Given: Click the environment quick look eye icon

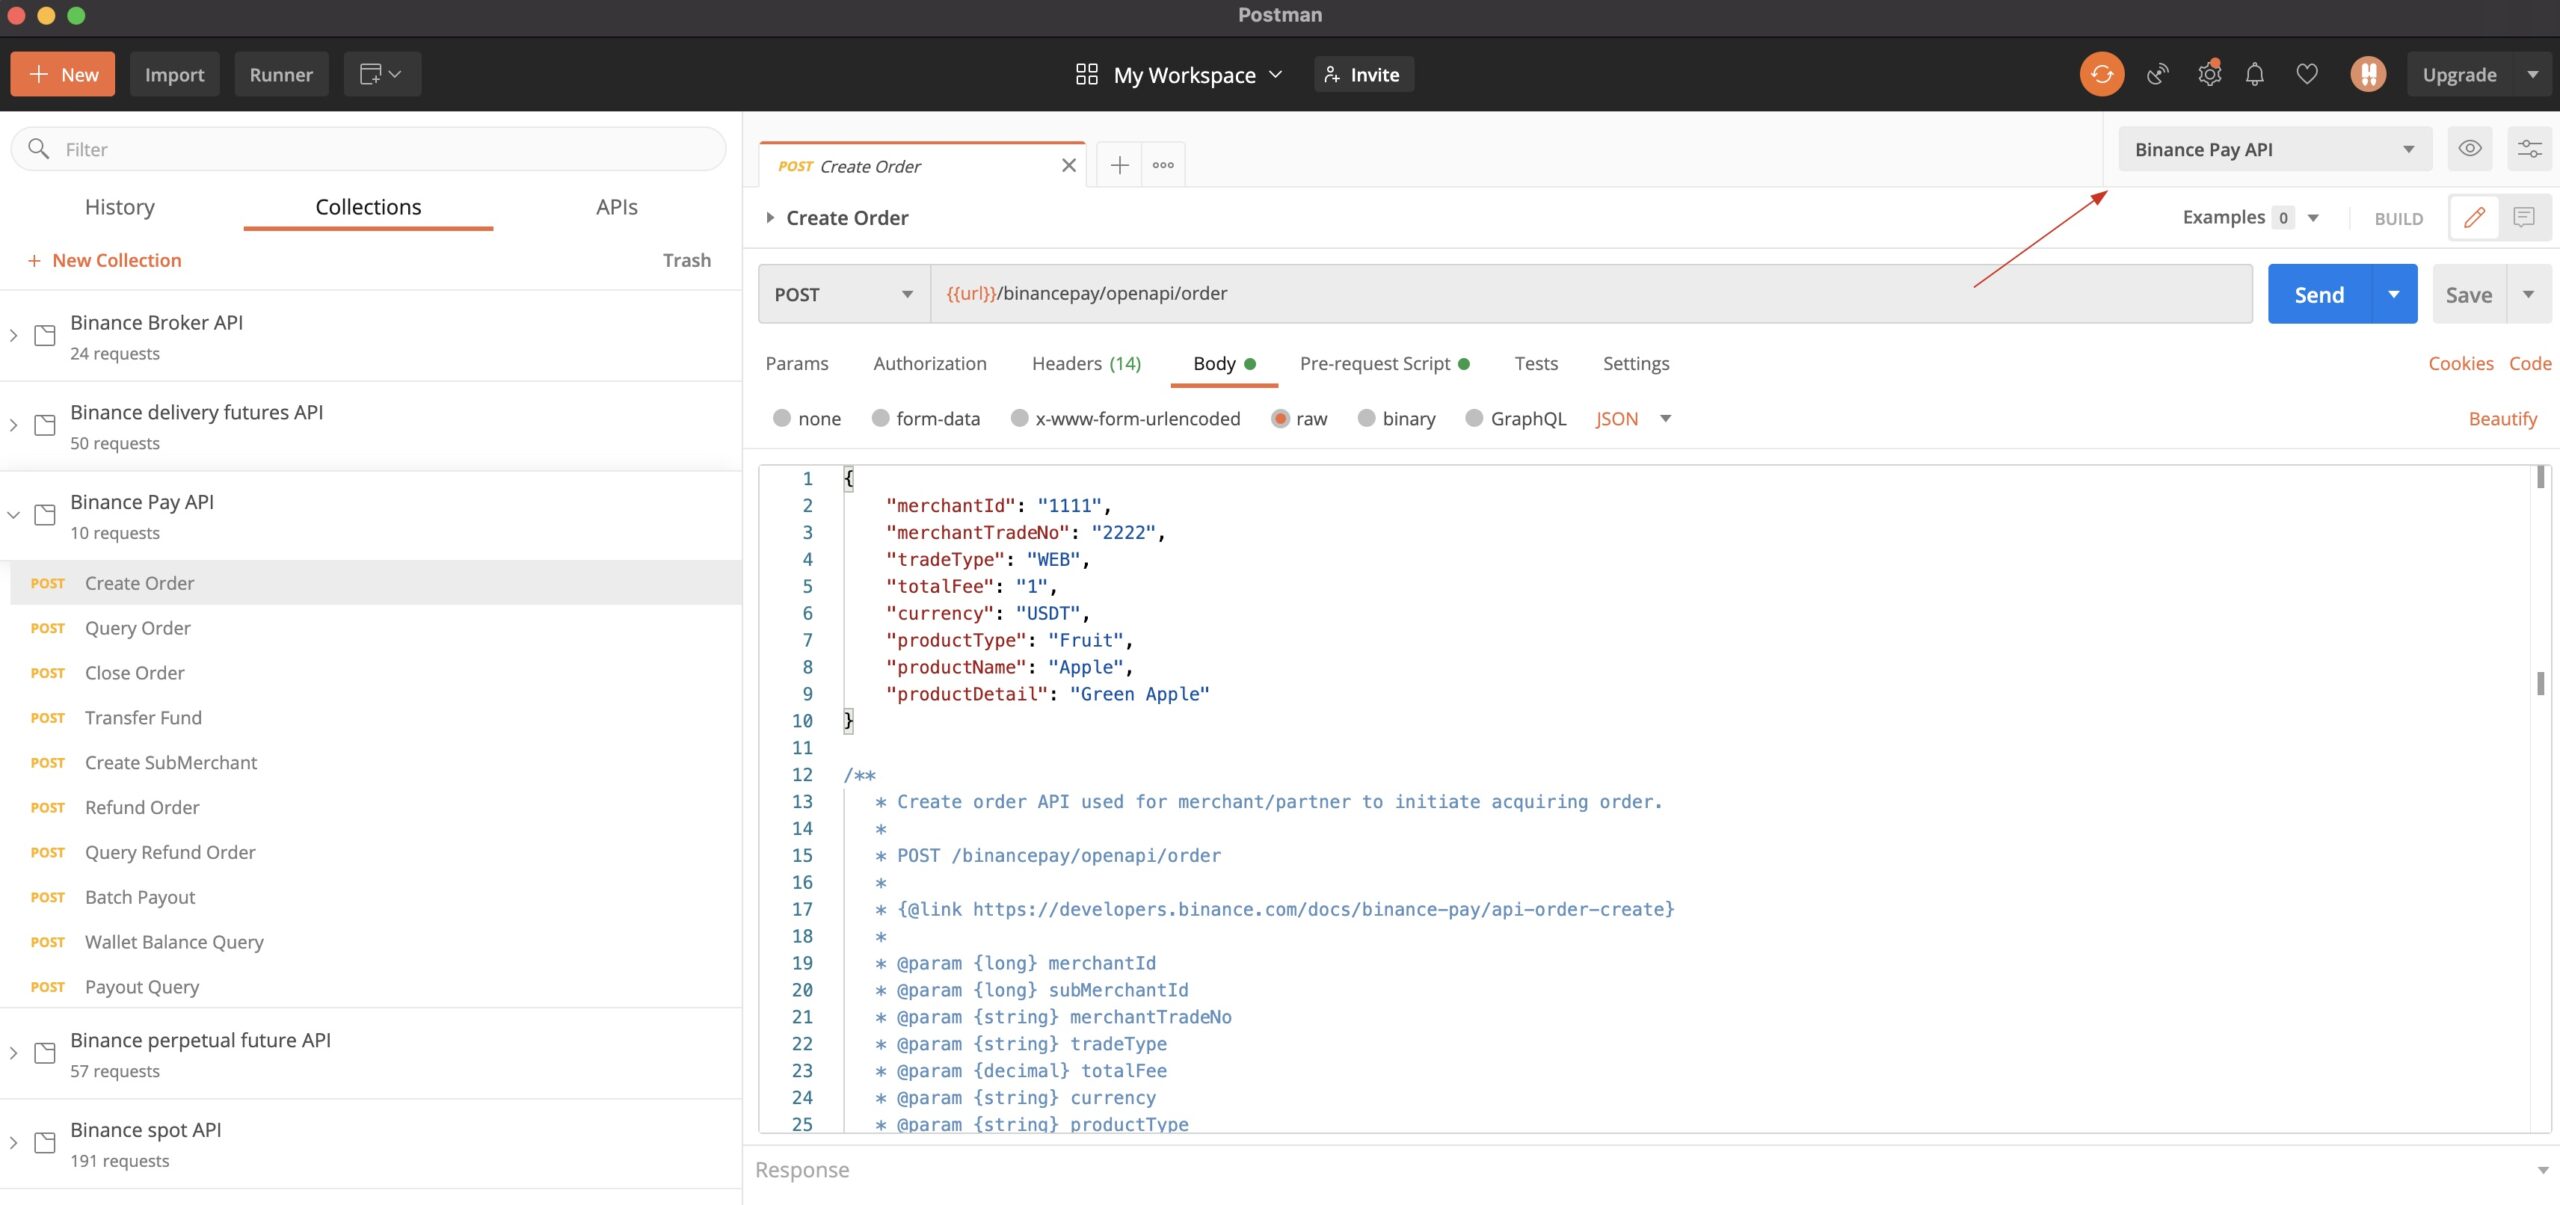Looking at the screenshot, I should [2469, 149].
